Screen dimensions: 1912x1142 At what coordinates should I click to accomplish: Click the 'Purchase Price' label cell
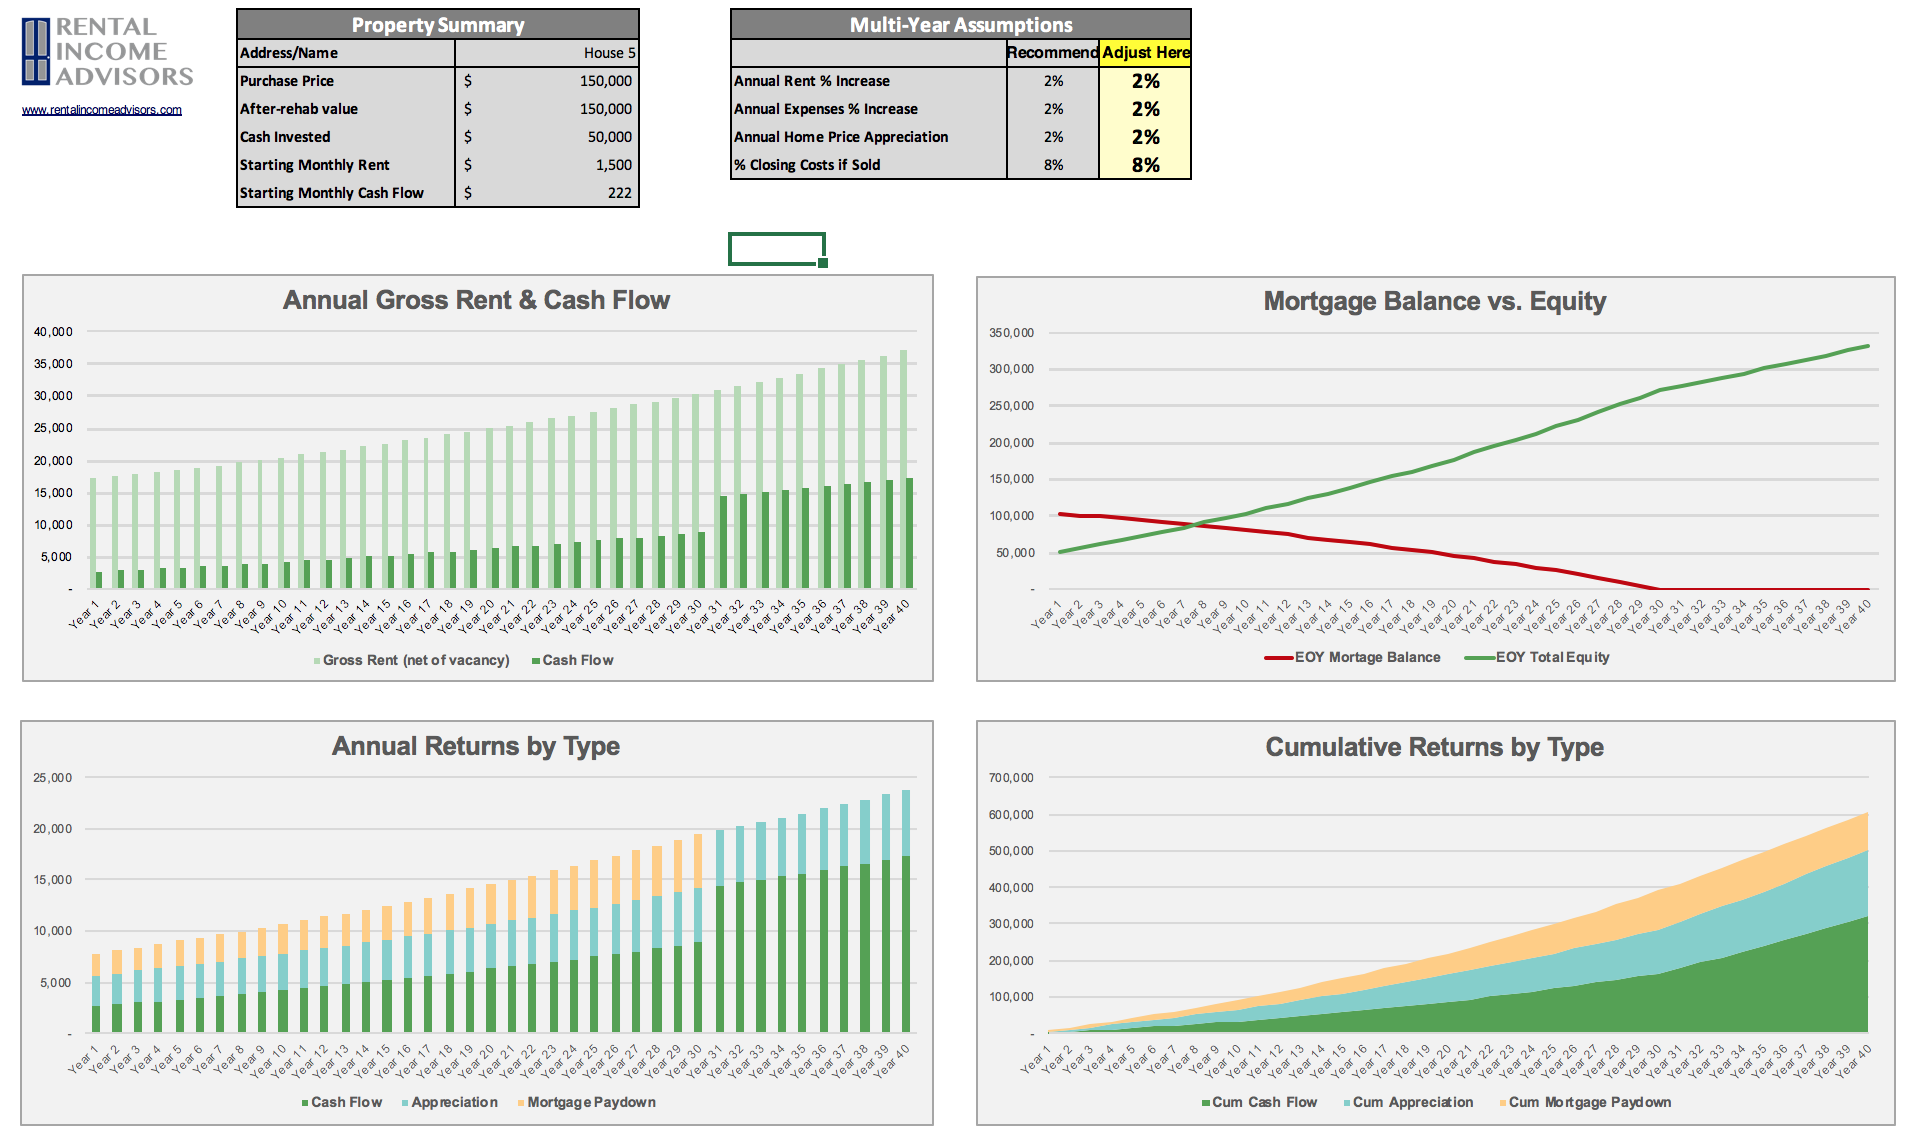click(x=346, y=81)
